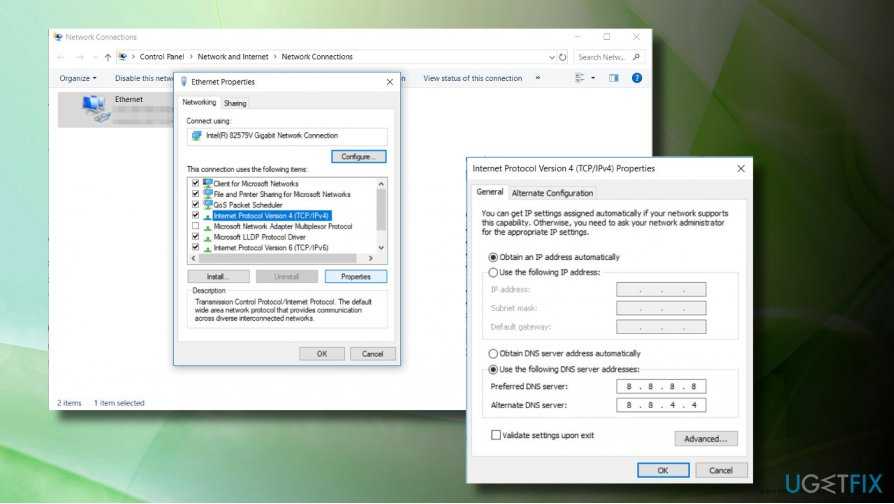Click Client for Microsoft Networks icon

(208, 184)
